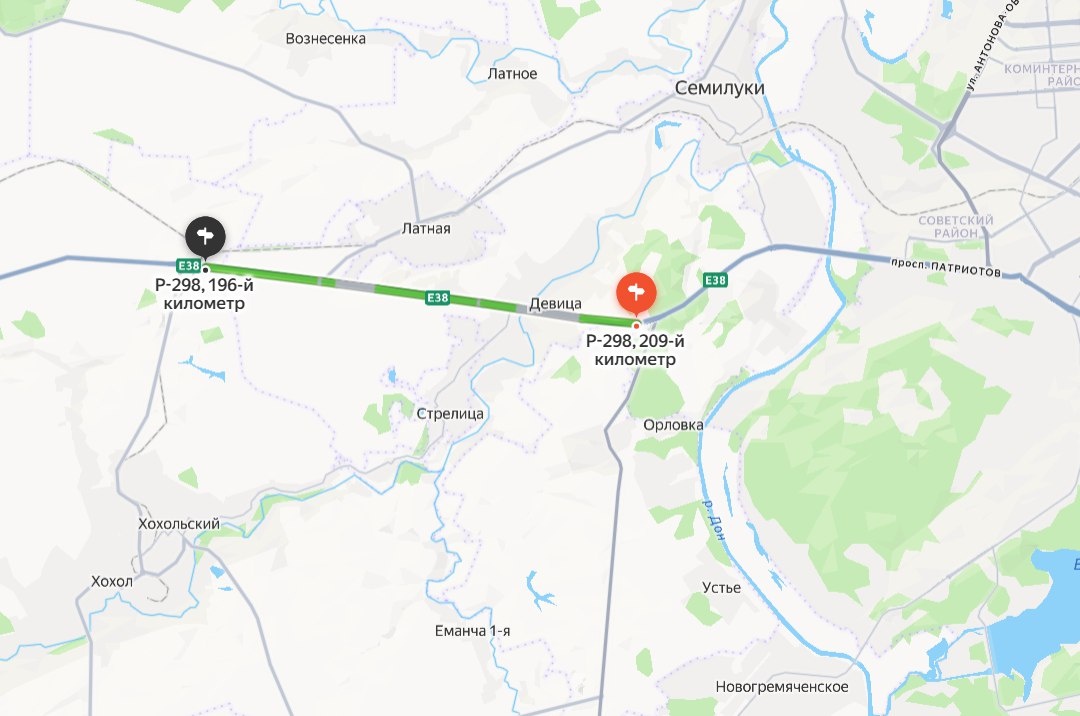Screen dimensions: 1080x716
Task: Click the Еманча 1-я village label
Action: pos(472,631)
